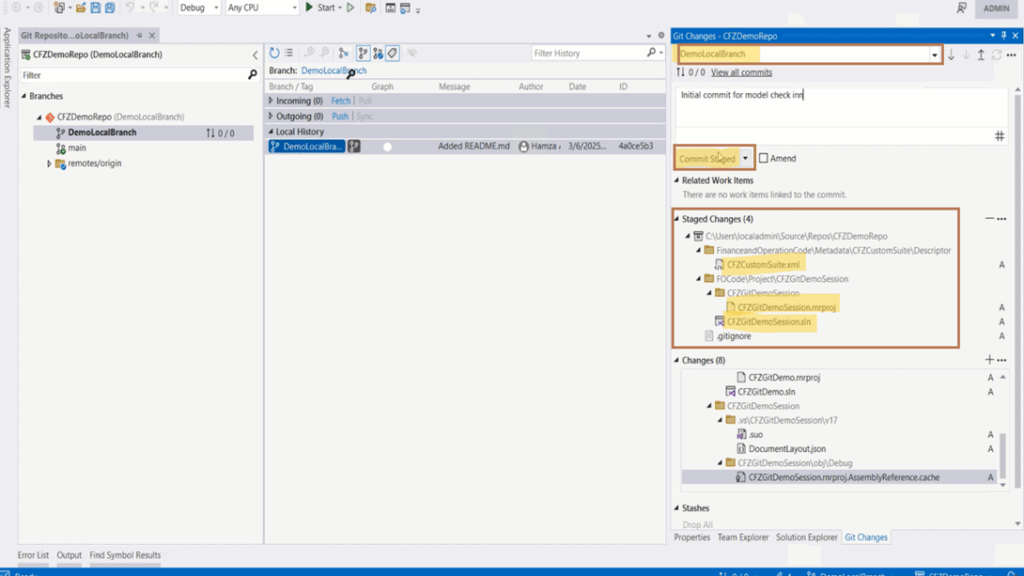This screenshot has height=576, width=1024.
Task: Click the branches Filter input field
Action: click(133, 75)
